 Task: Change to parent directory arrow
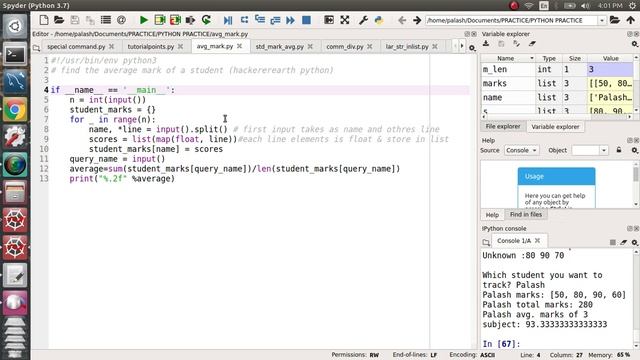[631, 20]
